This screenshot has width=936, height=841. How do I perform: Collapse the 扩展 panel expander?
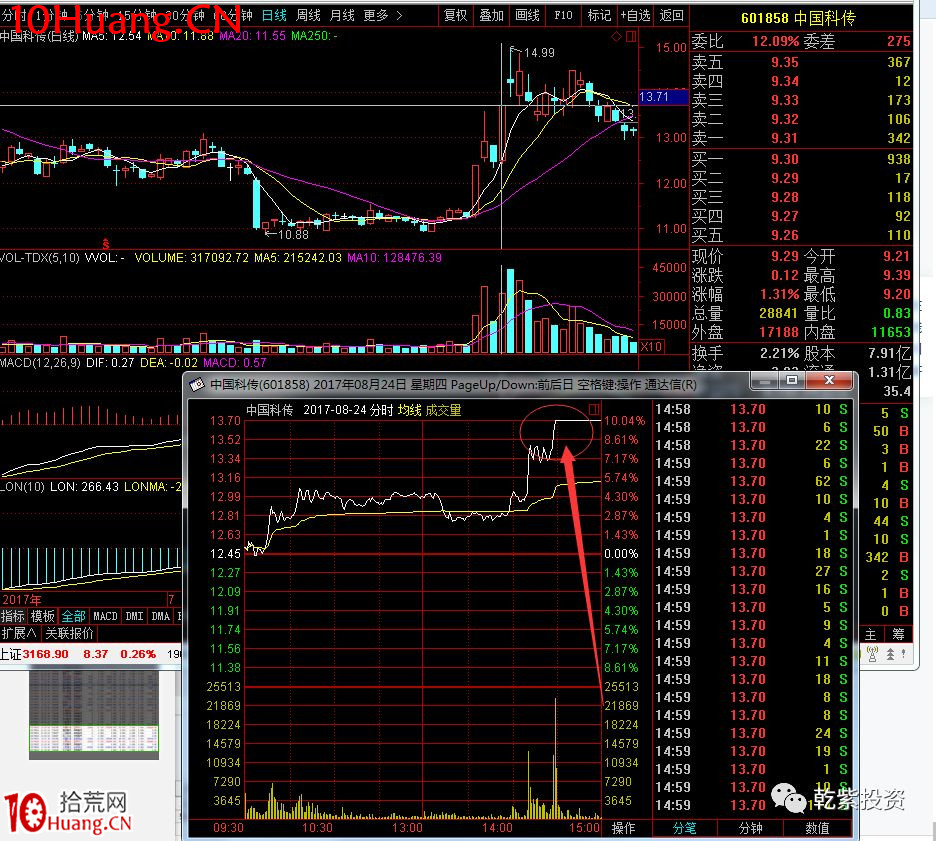(19, 633)
